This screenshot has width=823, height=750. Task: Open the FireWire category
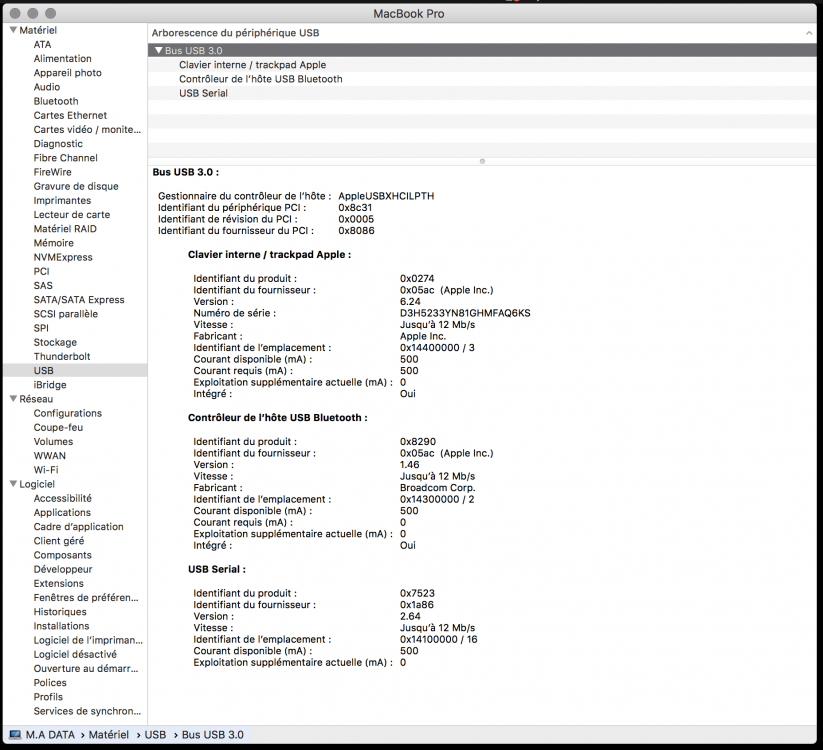click(x=52, y=172)
